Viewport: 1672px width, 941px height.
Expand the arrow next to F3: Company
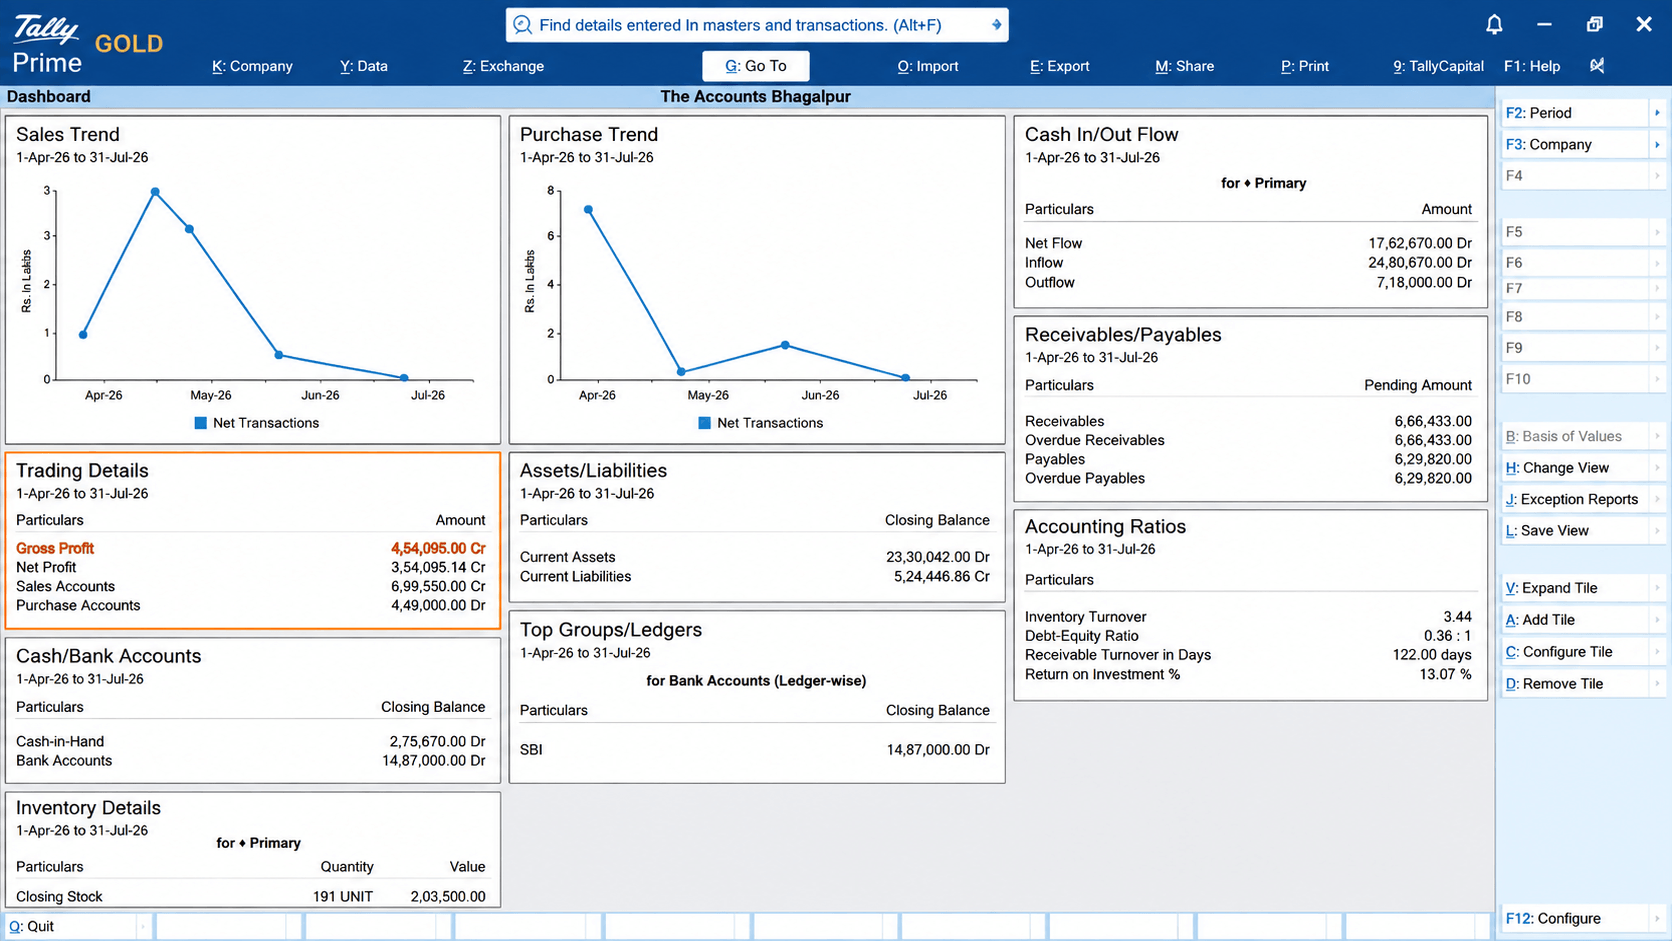(x=1657, y=144)
